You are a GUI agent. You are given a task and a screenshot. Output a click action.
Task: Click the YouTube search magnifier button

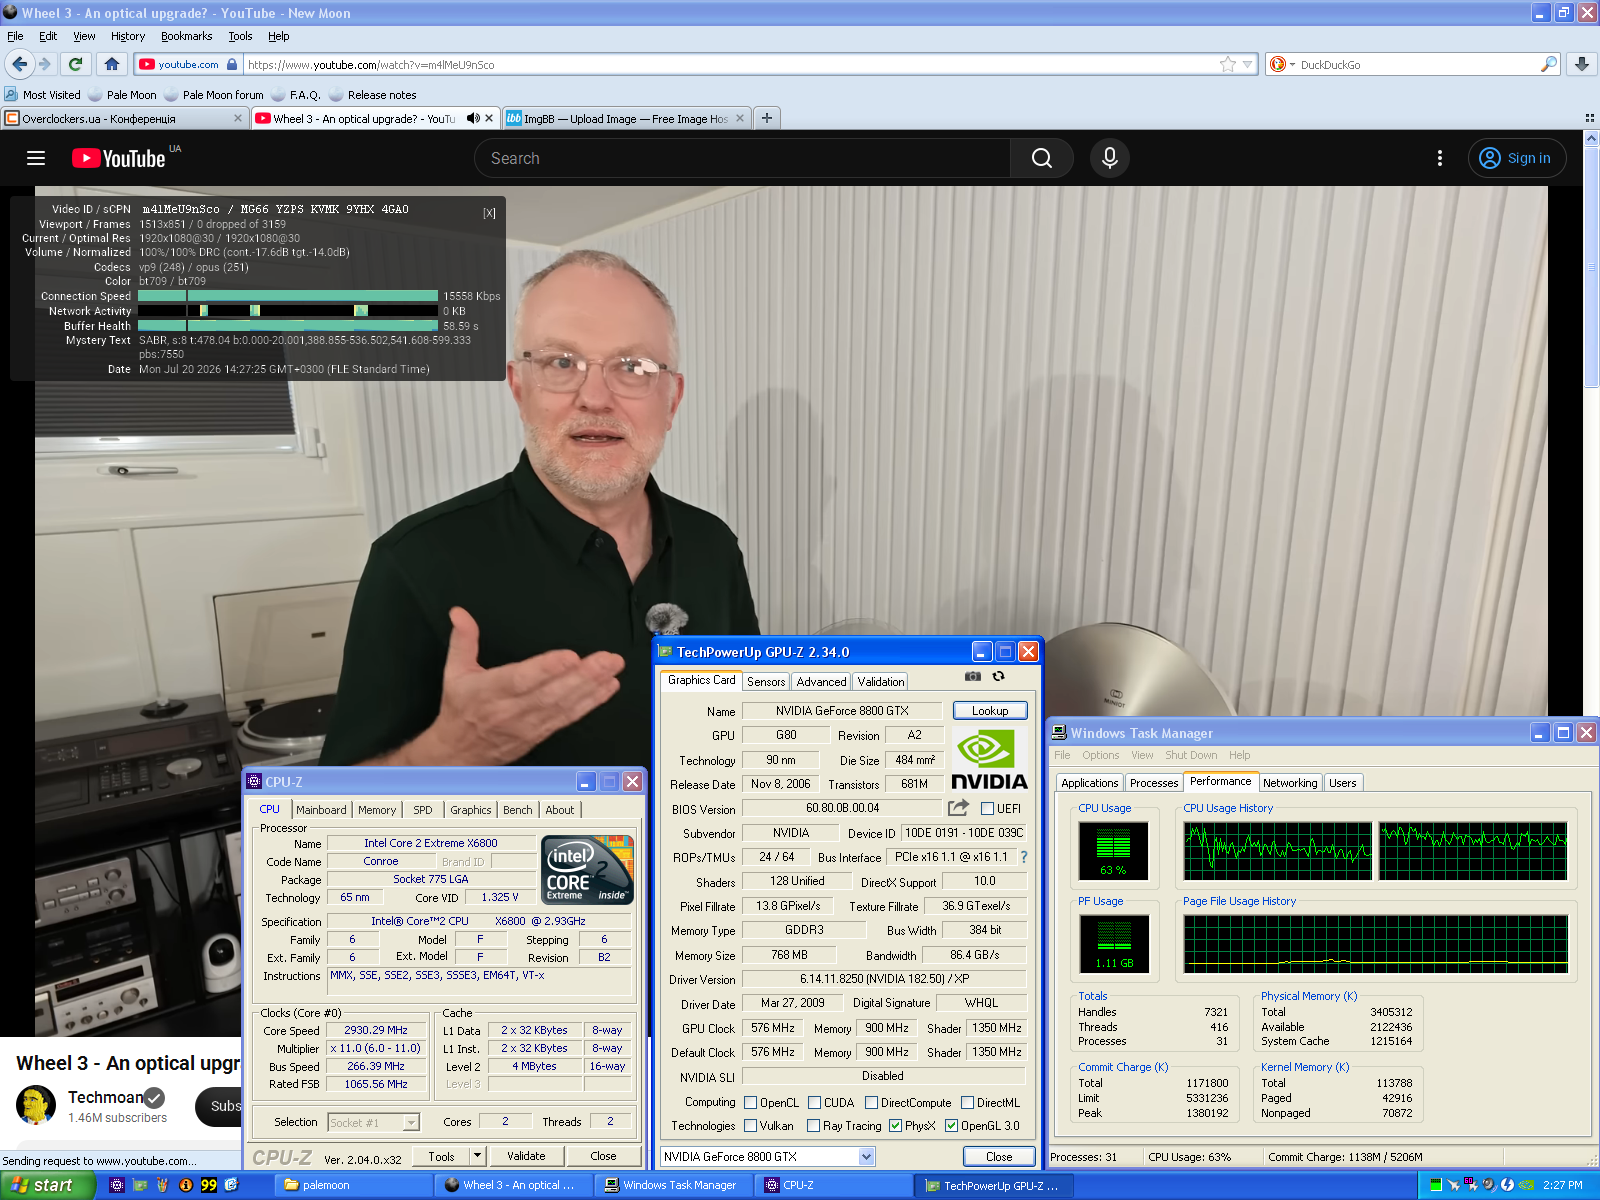coord(1042,158)
